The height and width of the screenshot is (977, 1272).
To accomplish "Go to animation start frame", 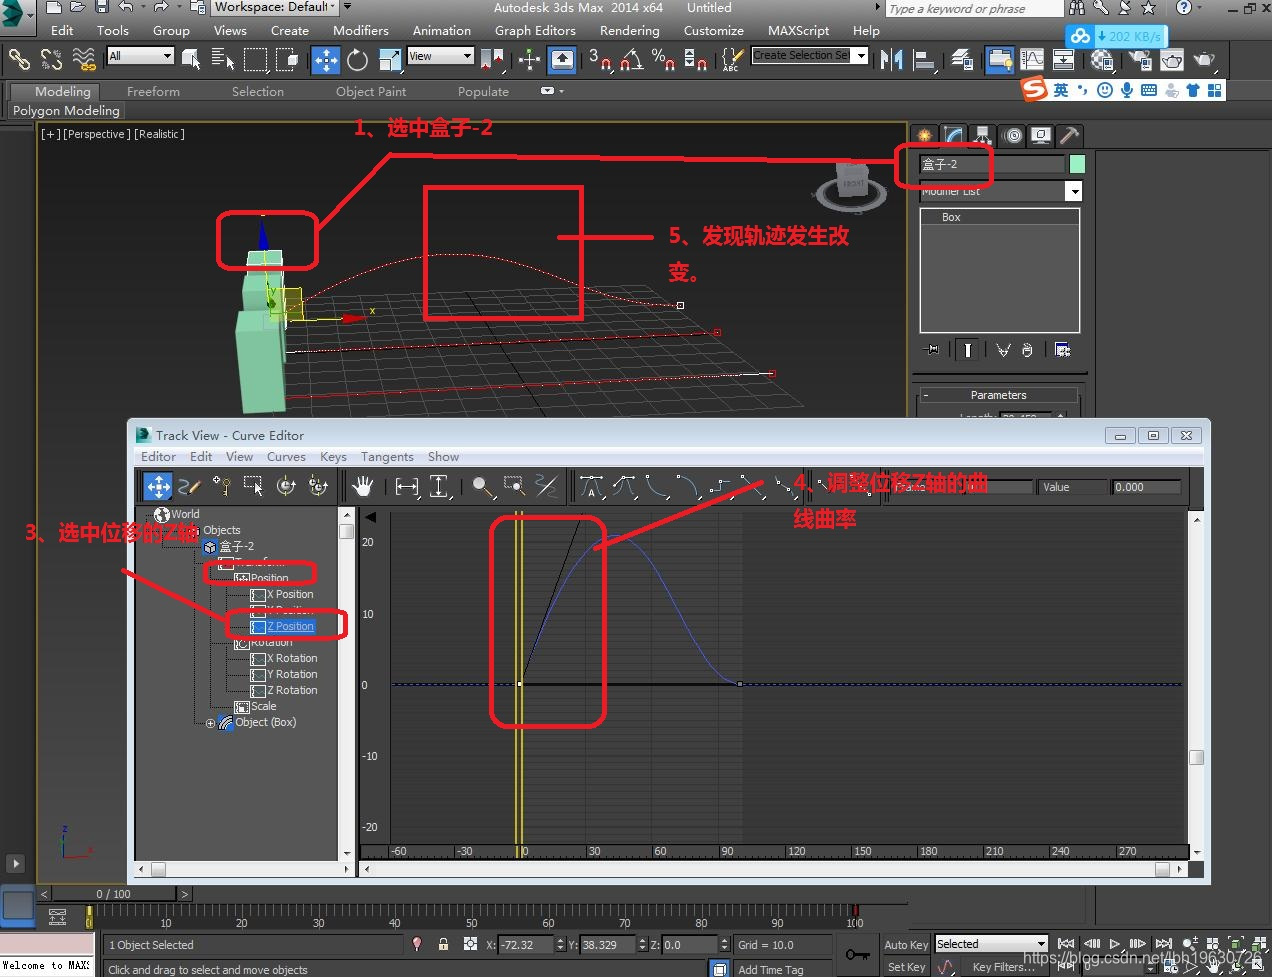I will pyautogui.click(x=1066, y=944).
